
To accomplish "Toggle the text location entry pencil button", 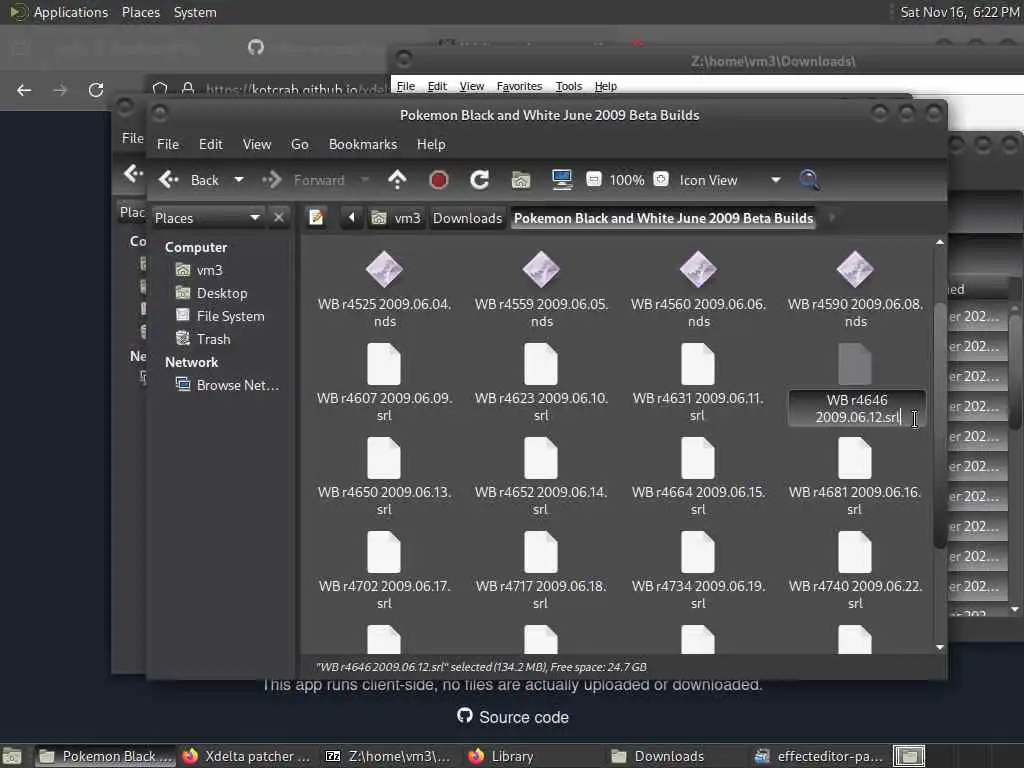I will (x=317, y=217).
